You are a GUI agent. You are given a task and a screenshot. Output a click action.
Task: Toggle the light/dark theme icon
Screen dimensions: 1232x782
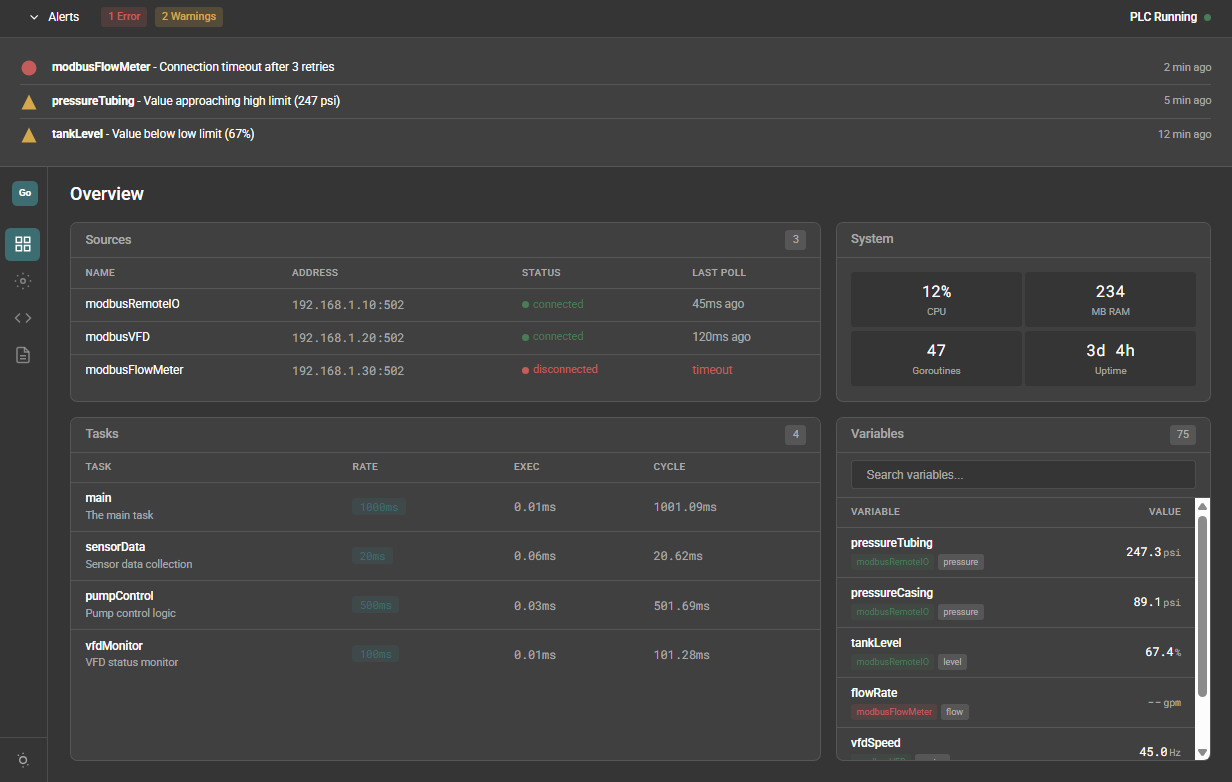(x=23, y=760)
